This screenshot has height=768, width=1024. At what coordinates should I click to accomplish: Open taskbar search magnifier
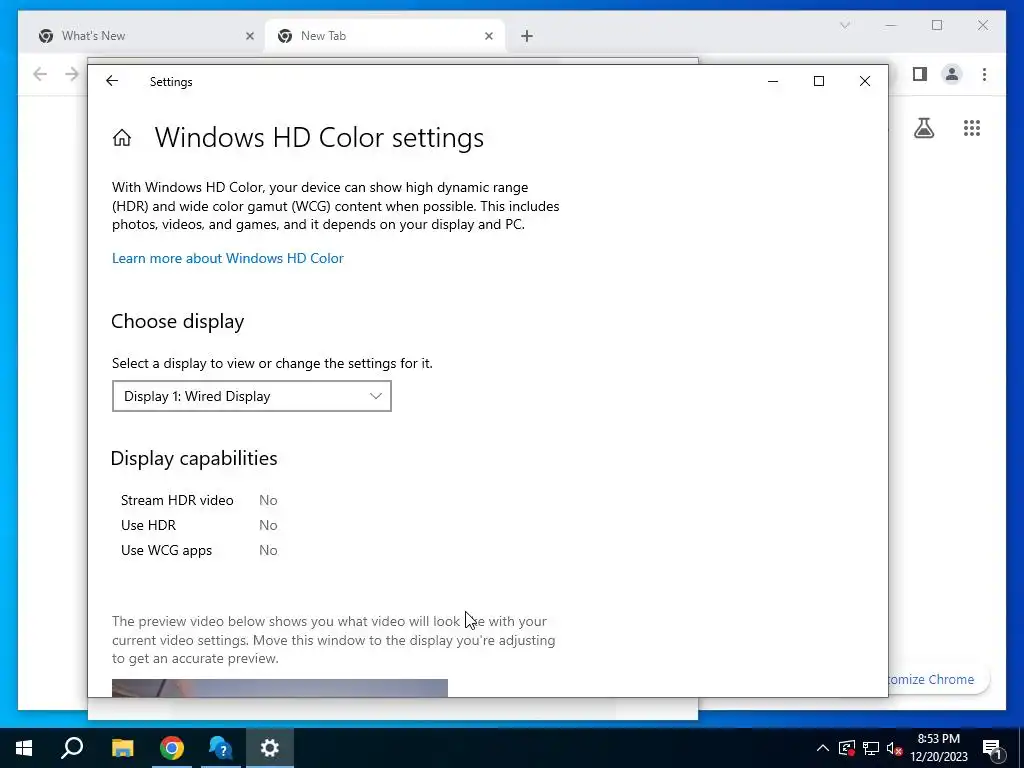pyautogui.click(x=72, y=748)
